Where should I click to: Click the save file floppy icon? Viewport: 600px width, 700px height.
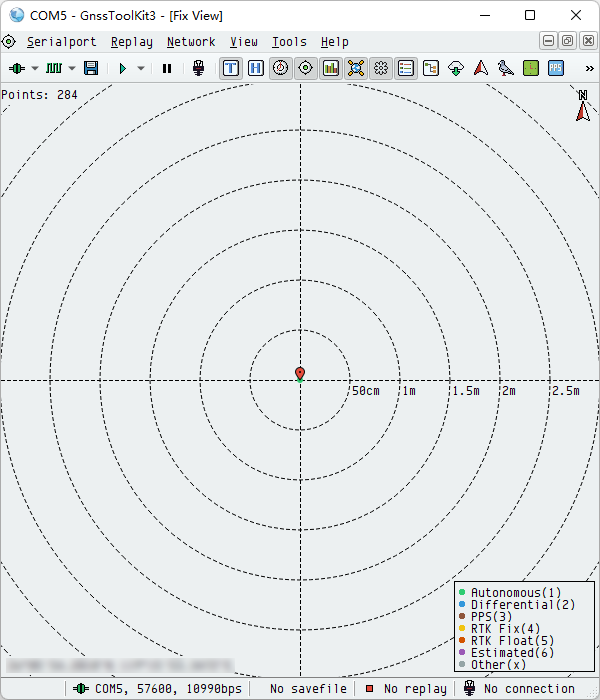click(x=91, y=68)
